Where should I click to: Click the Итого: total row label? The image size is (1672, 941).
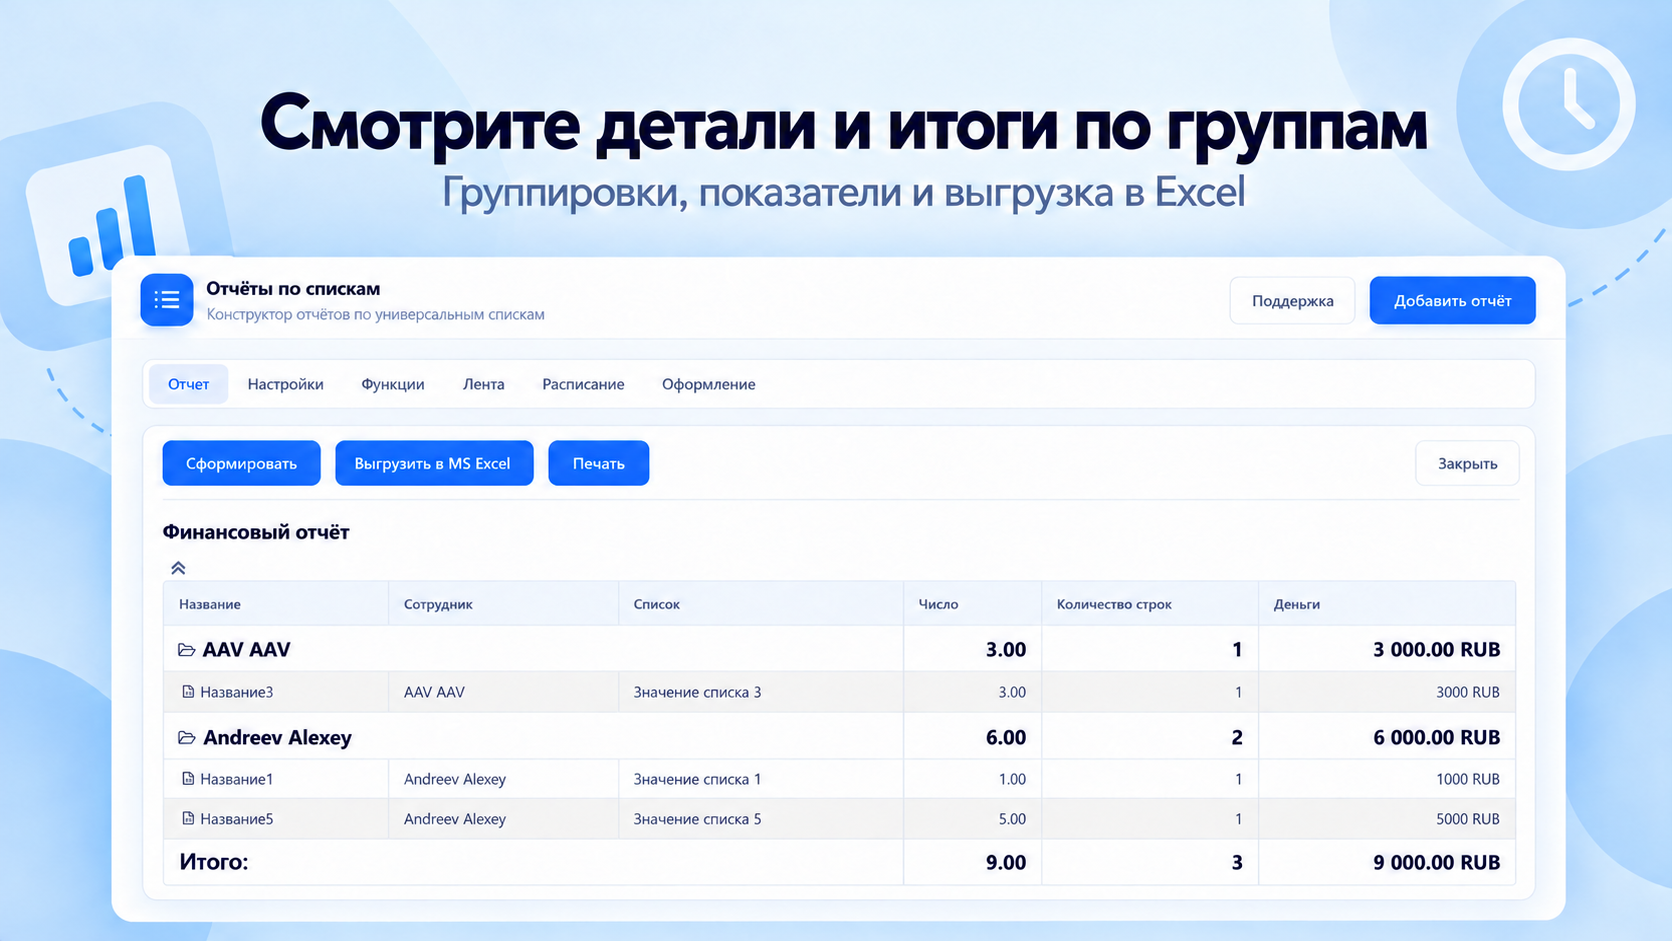214,862
